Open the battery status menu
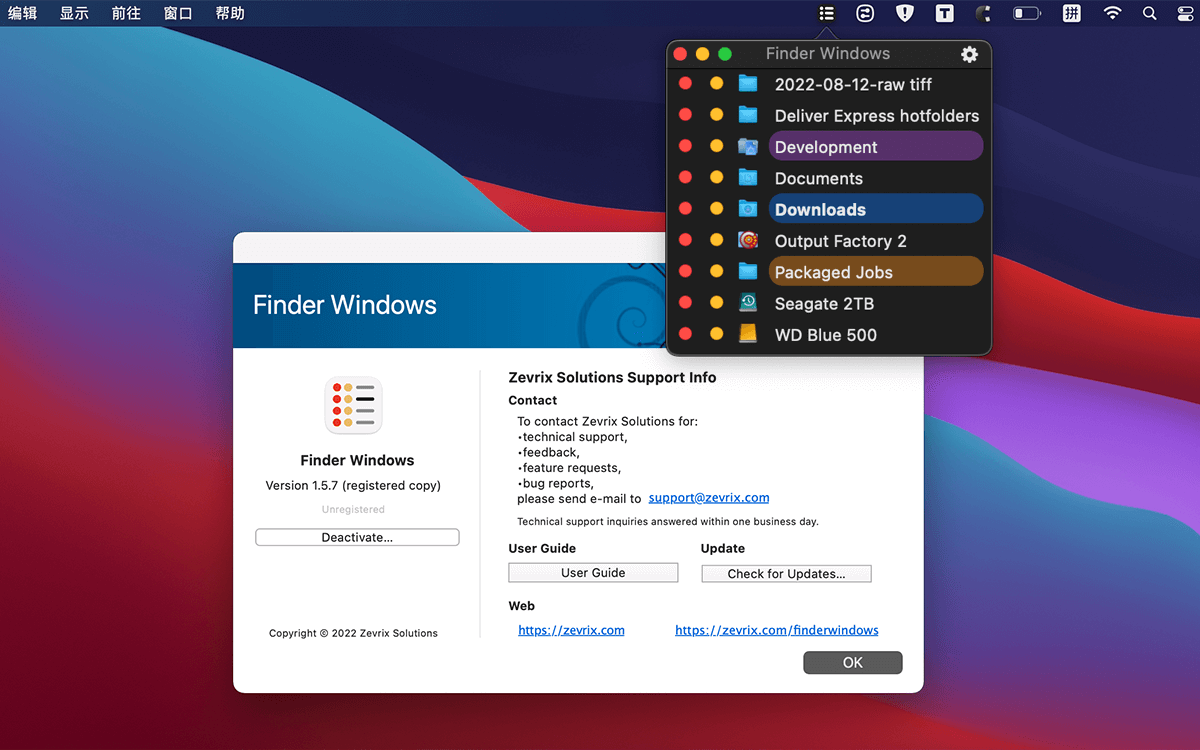Viewport: 1200px width, 750px height. pos(1027,13)
